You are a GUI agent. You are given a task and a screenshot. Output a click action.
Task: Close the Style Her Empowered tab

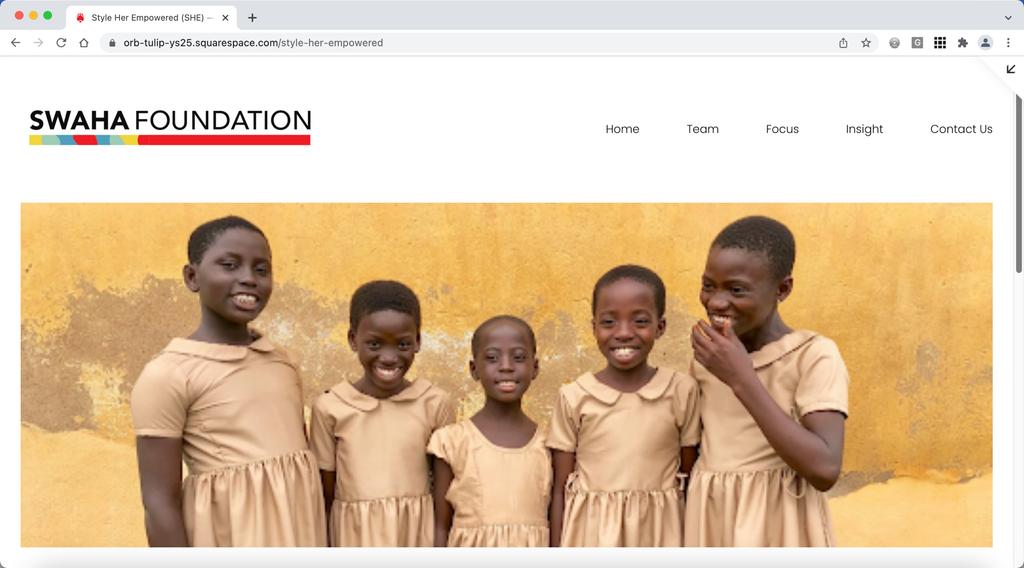[225, 18]
